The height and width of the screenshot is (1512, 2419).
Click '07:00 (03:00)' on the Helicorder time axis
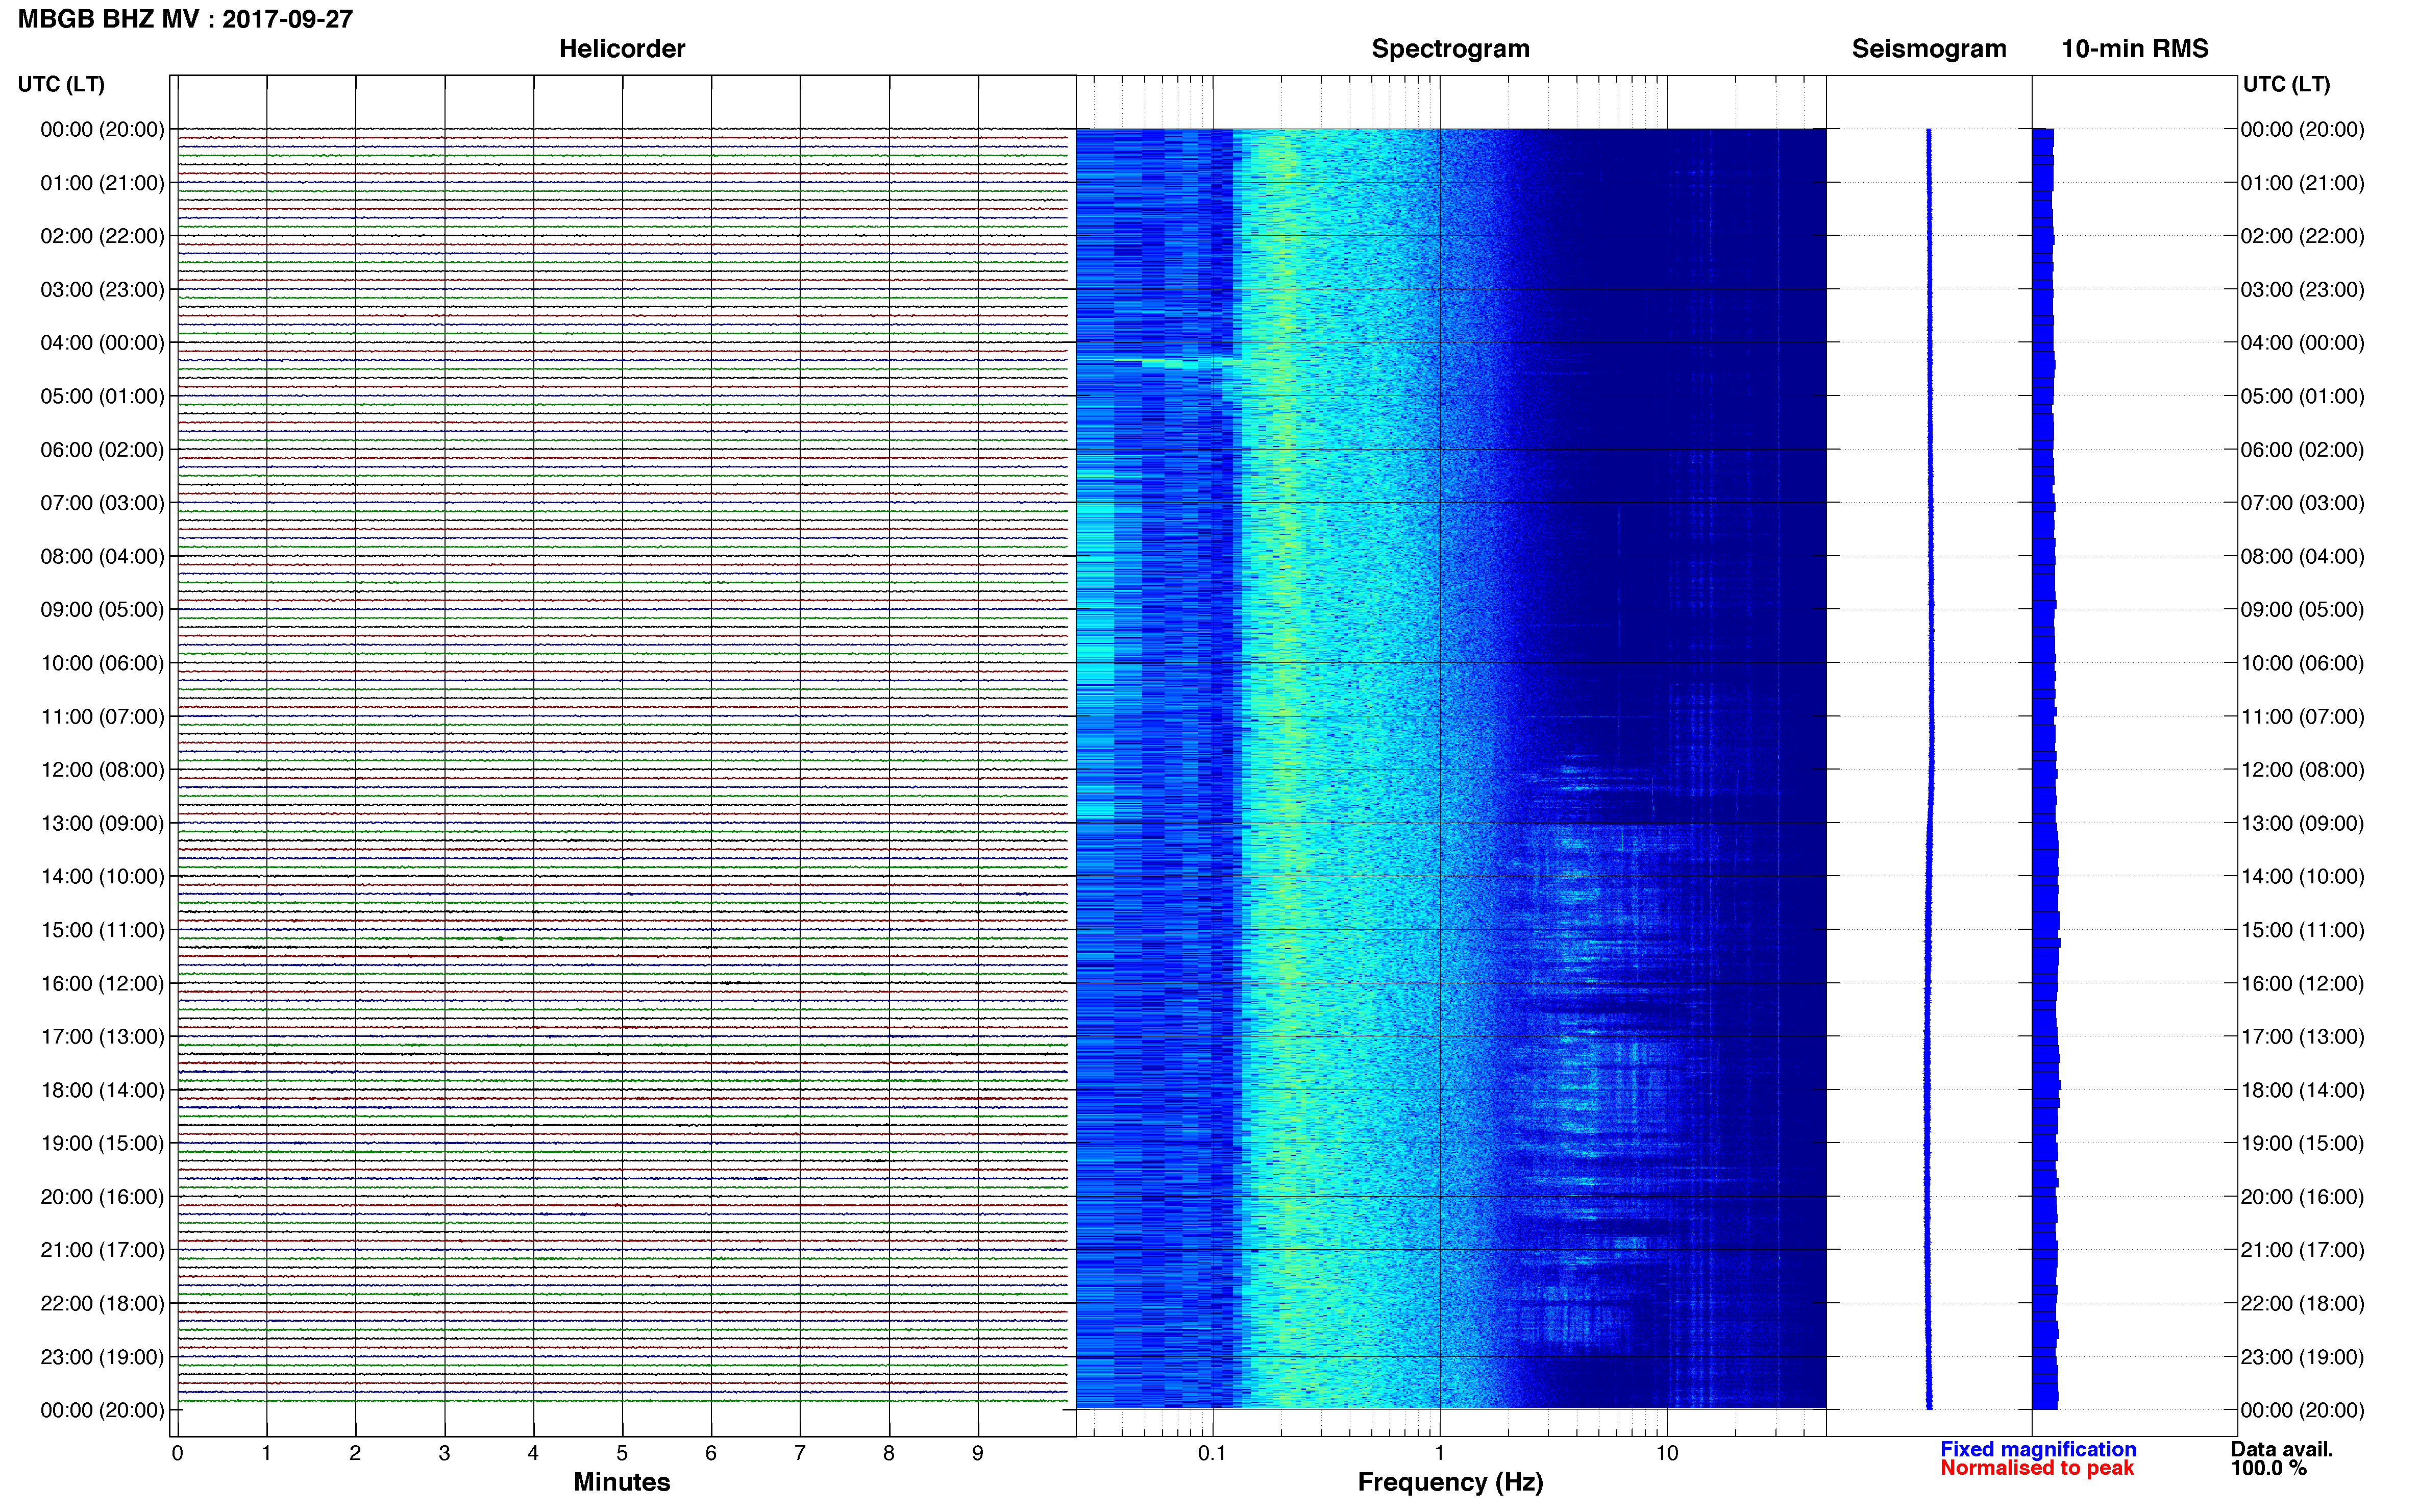pos(102,503)
